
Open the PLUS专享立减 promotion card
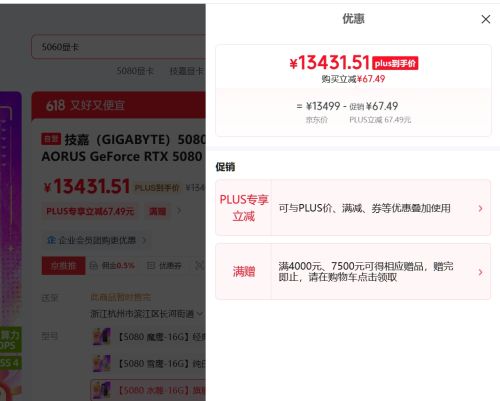353,208
